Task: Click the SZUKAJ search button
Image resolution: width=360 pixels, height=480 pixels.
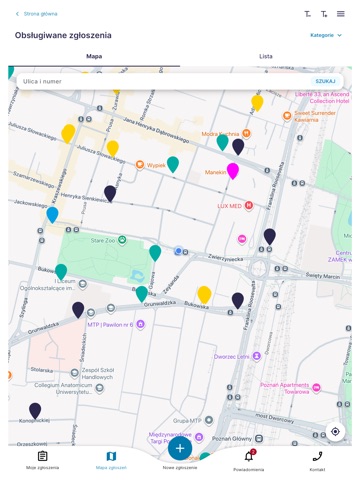Action: click(325, 81)
